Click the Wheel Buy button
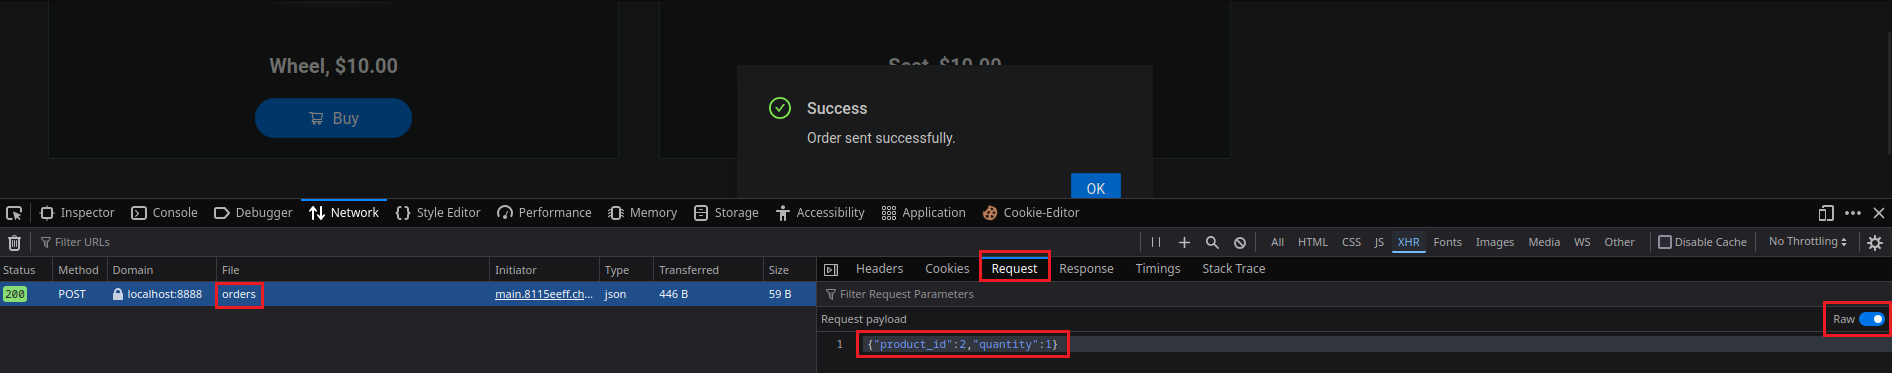 click(x=333, y=118)
